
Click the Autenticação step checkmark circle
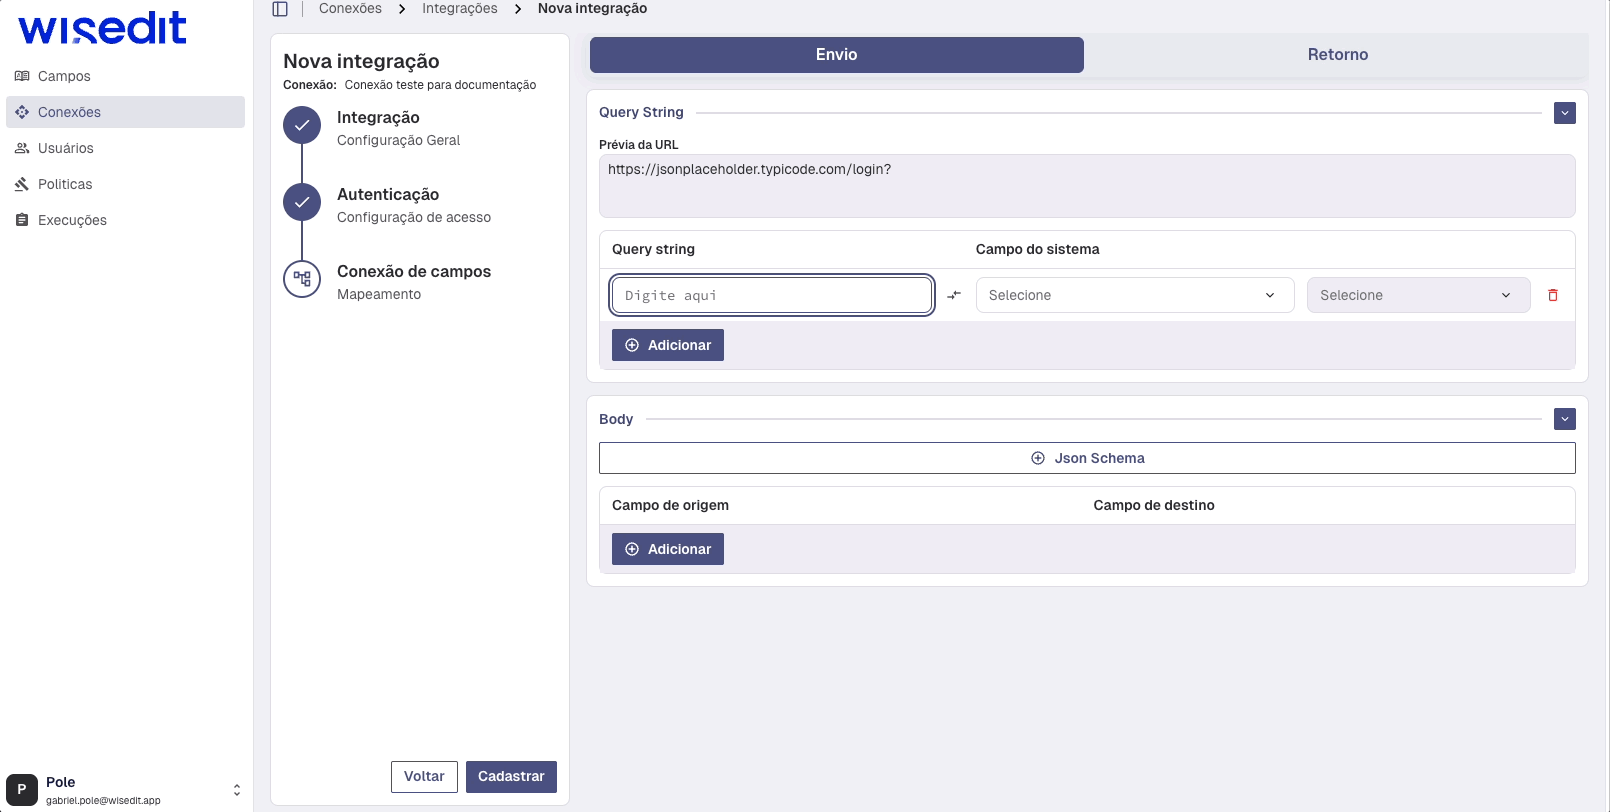click(x=302, y=203)
